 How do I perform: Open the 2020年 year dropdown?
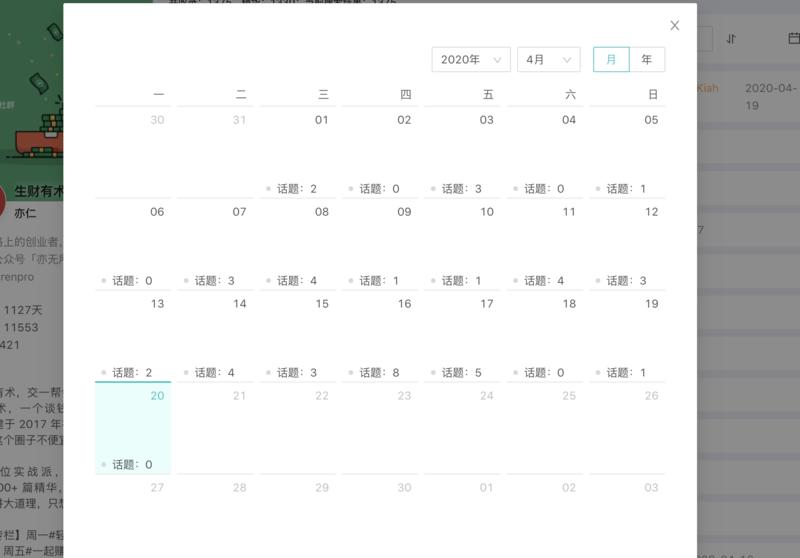click(471, 60)
